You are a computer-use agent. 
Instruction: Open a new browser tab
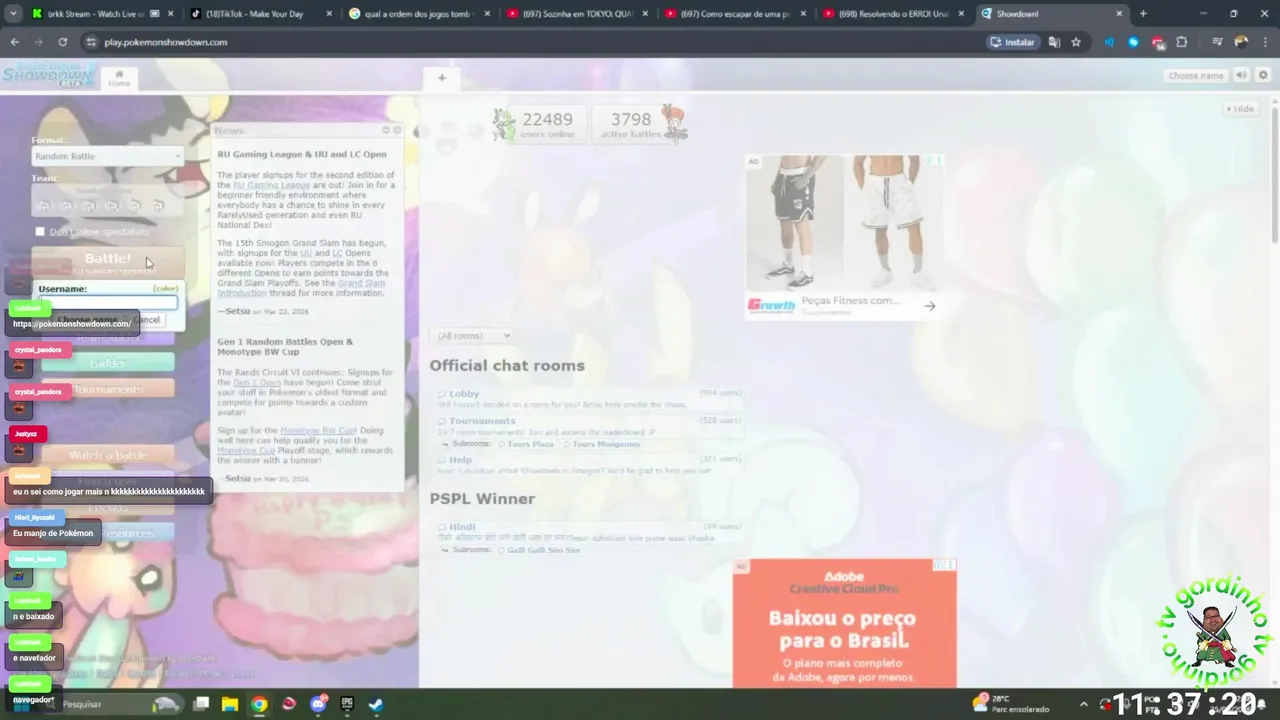click(x=1143, y=14)
